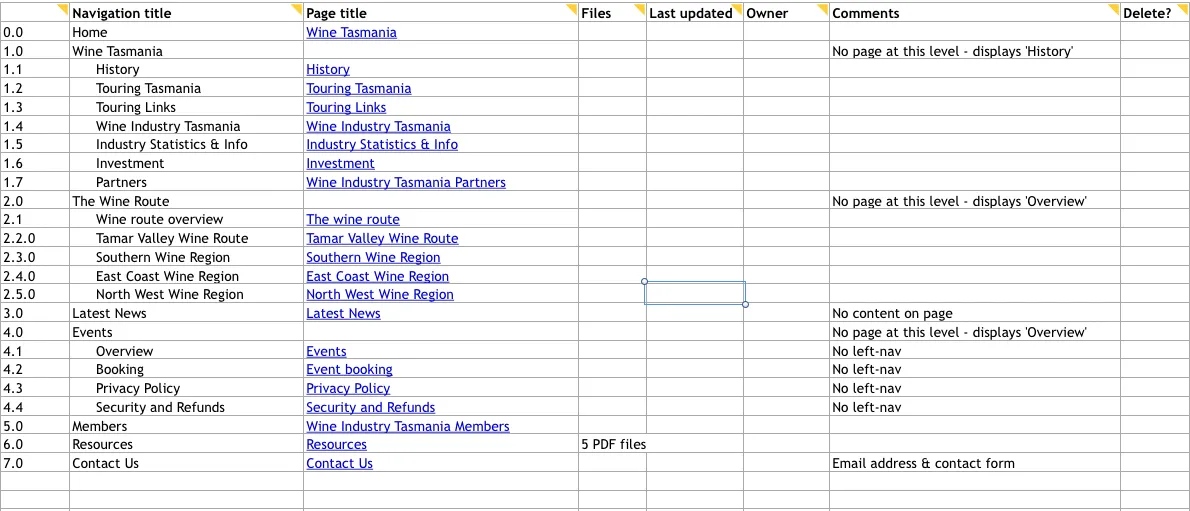Image resolution: width=1190 pixels, height=511 pixels.
Task: Click the highlighted Last updated cell in row 2.5.0
Action: click(695, 293)
